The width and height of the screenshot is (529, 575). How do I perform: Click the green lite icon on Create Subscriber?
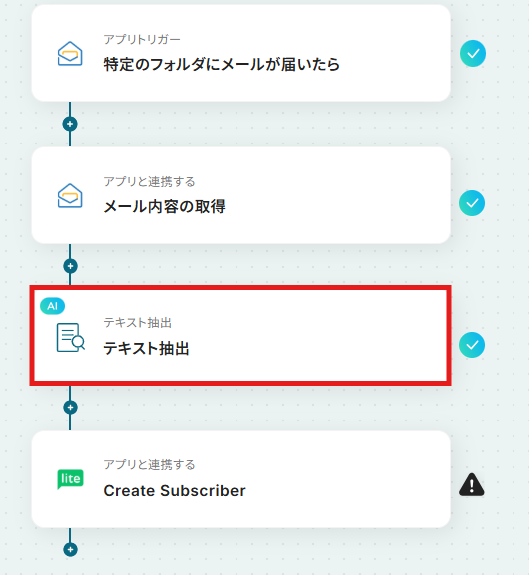click(x=70, y=479)
